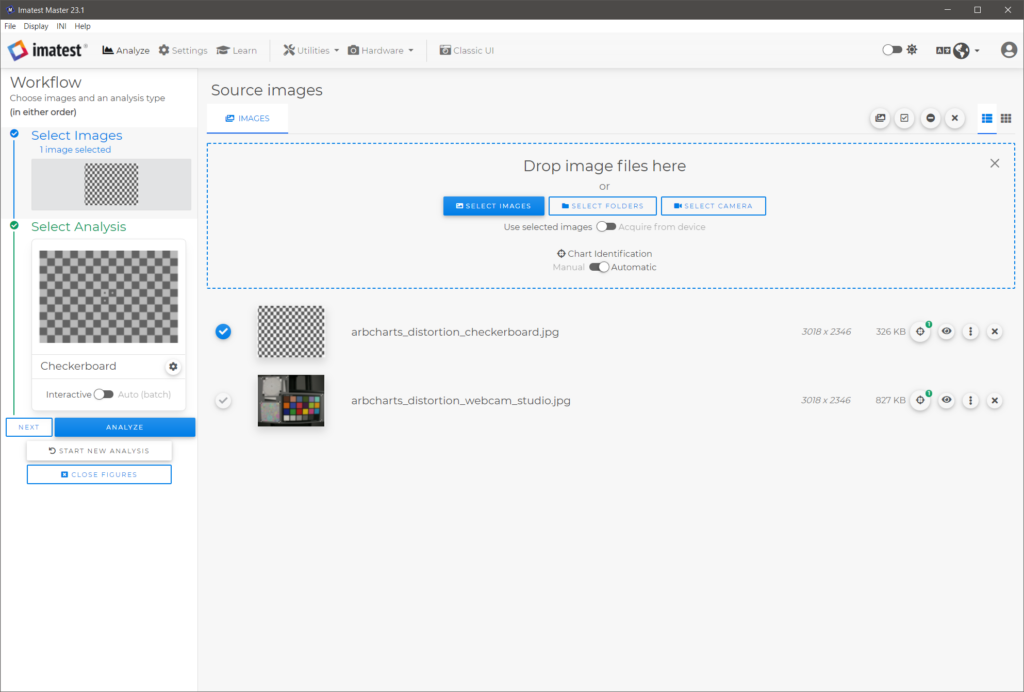This screenshot has height=692, width=1024.
Task: Preview the webcam_studio image with eye icon
Action: (x=946, y=400)
